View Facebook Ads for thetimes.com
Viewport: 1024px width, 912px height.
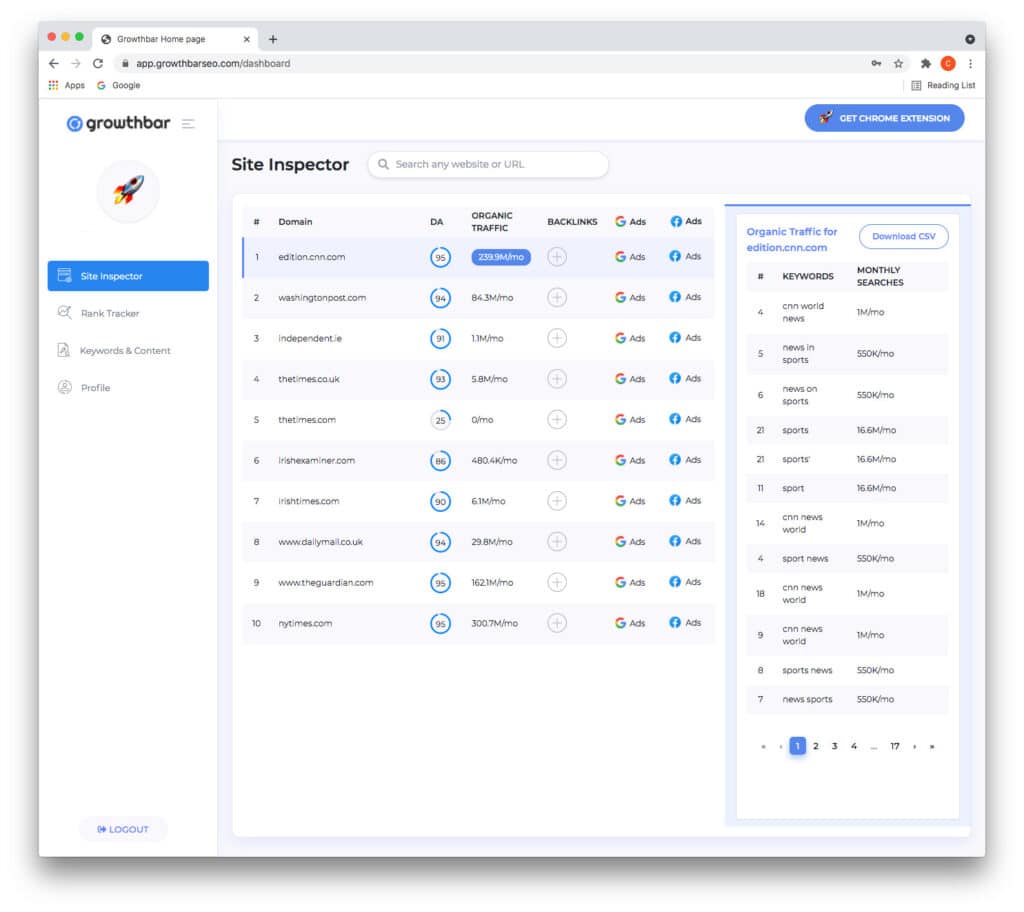tap(685, 419)
